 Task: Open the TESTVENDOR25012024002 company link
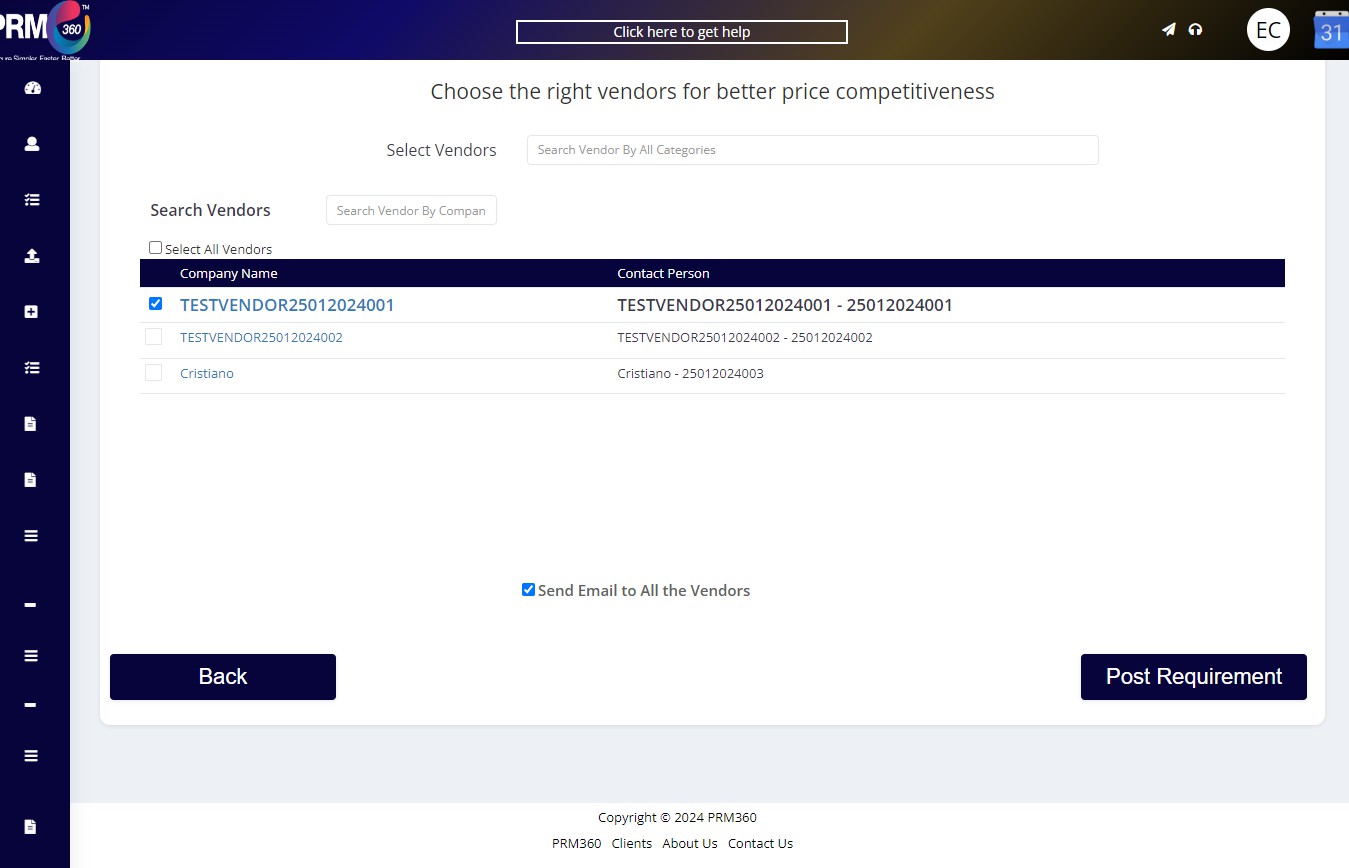261,338
